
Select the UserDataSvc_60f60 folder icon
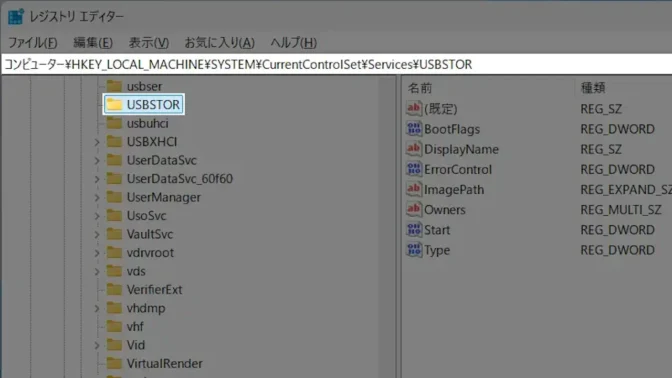click(x=114, y=179)
